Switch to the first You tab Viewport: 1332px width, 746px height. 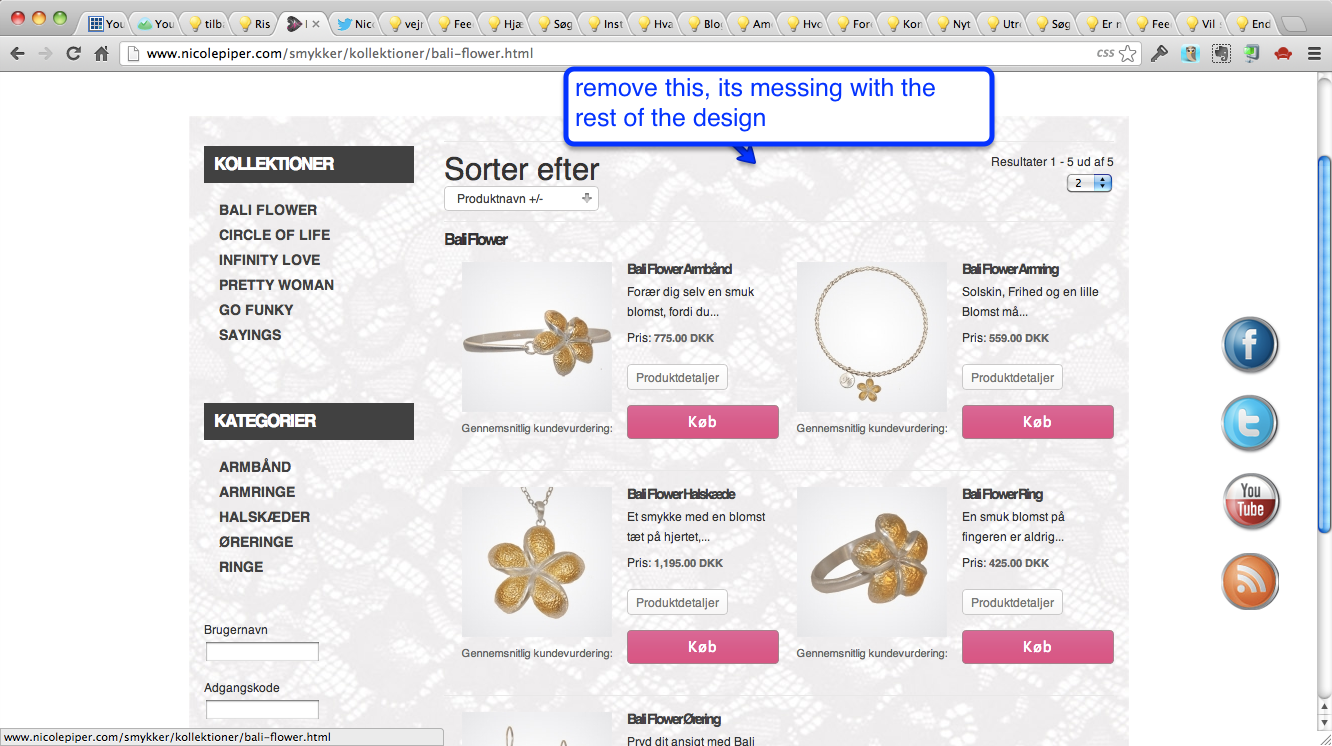pos(105,23)
